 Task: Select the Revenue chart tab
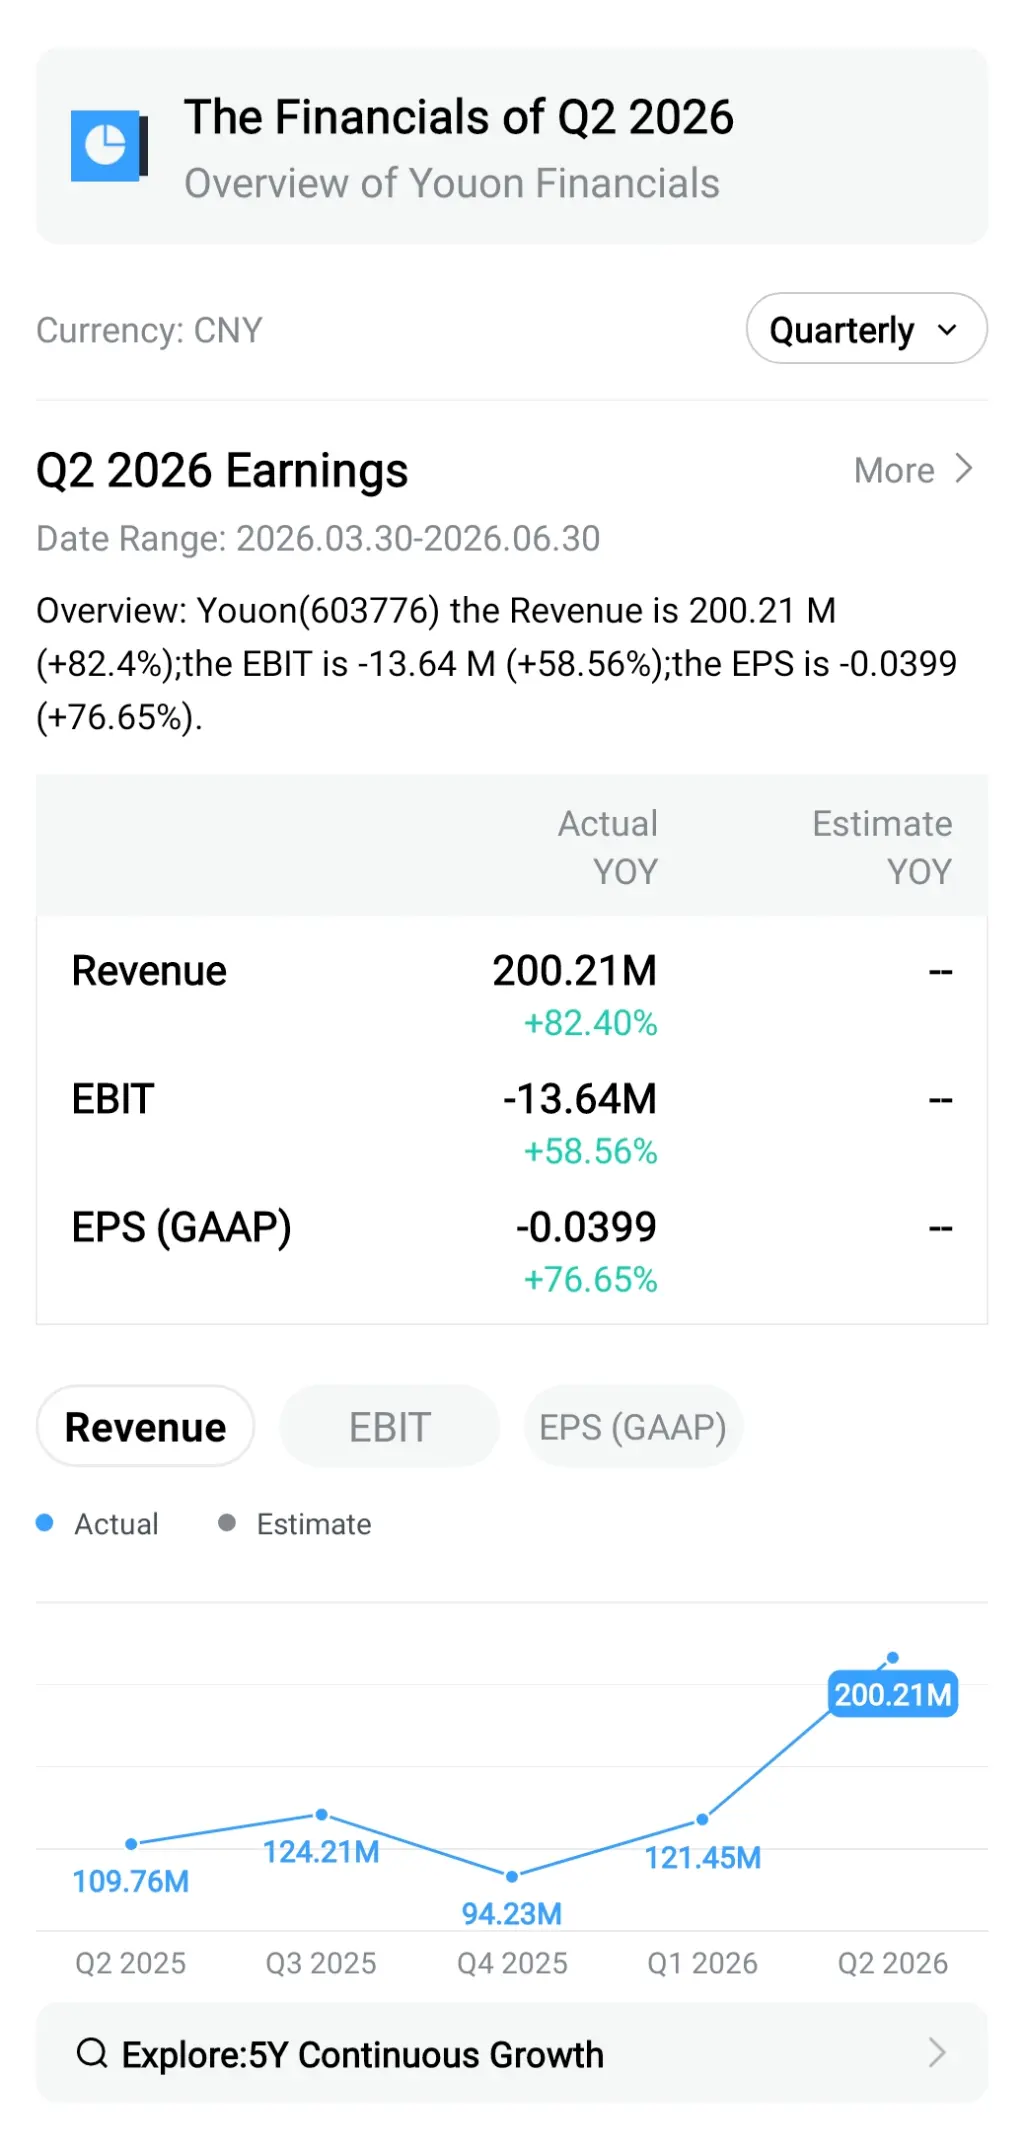pos(145,1427)
